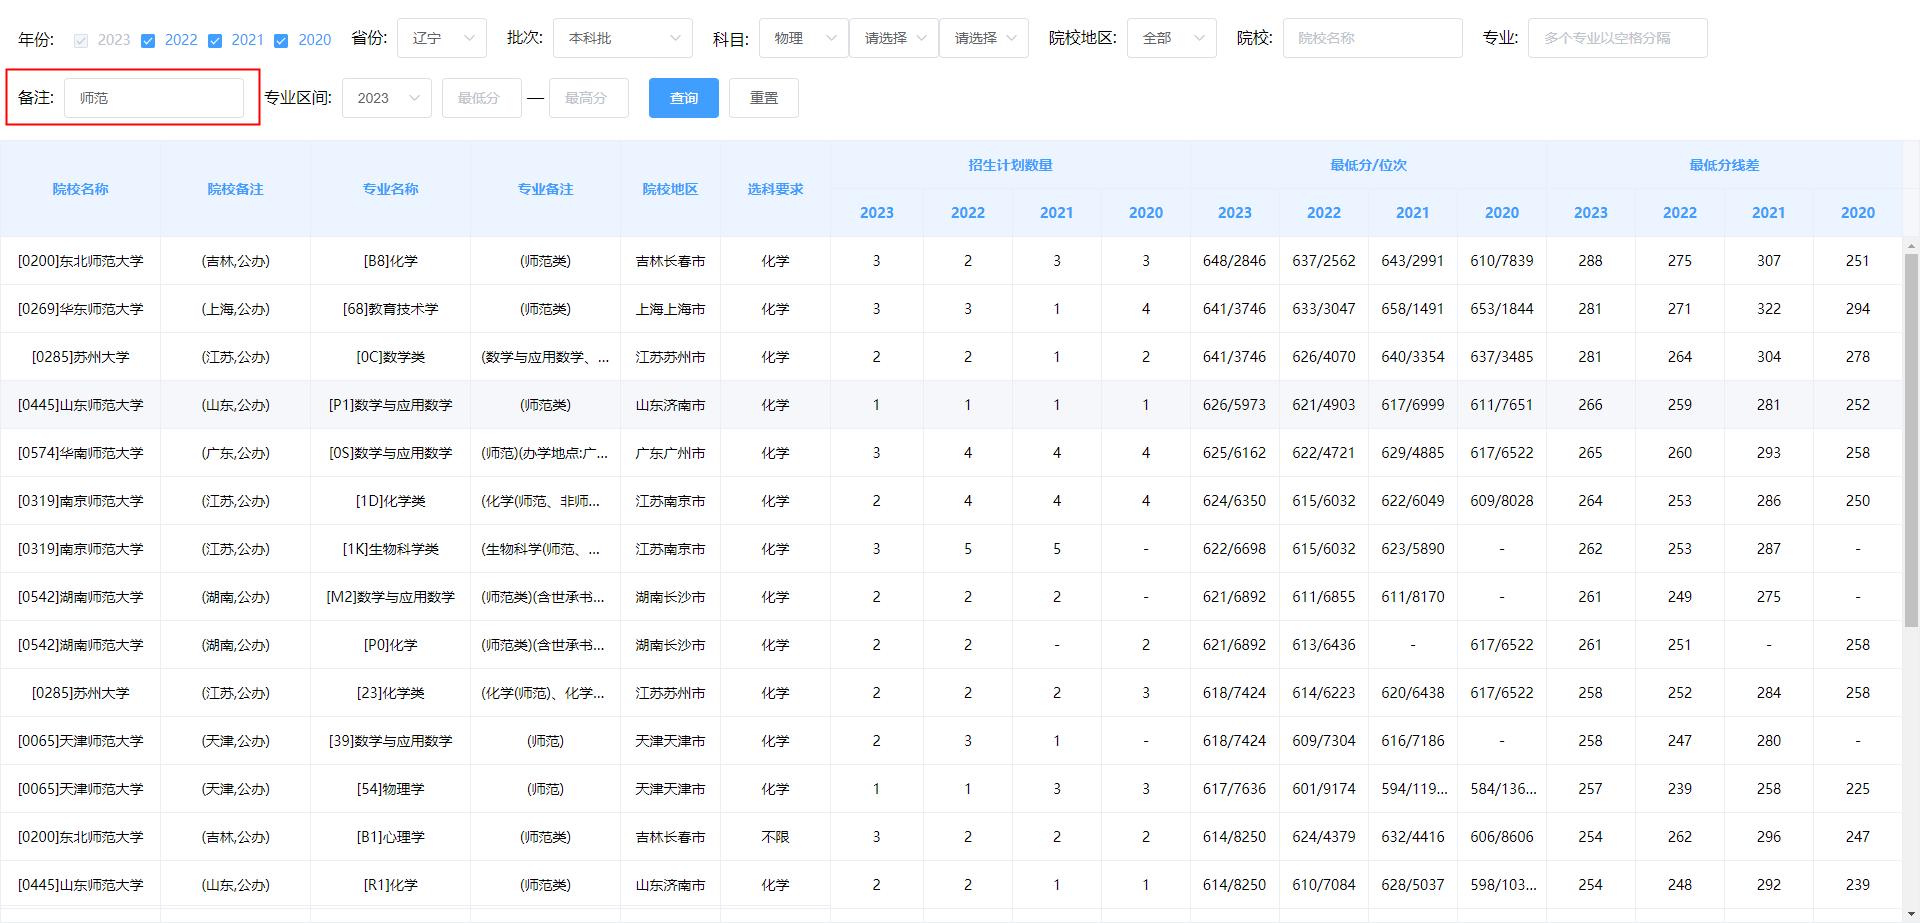Viewport: 1920px width, 923px height.
Task: Open the 省份 dropdown showing 辽宁
Action: coord(441,37)
